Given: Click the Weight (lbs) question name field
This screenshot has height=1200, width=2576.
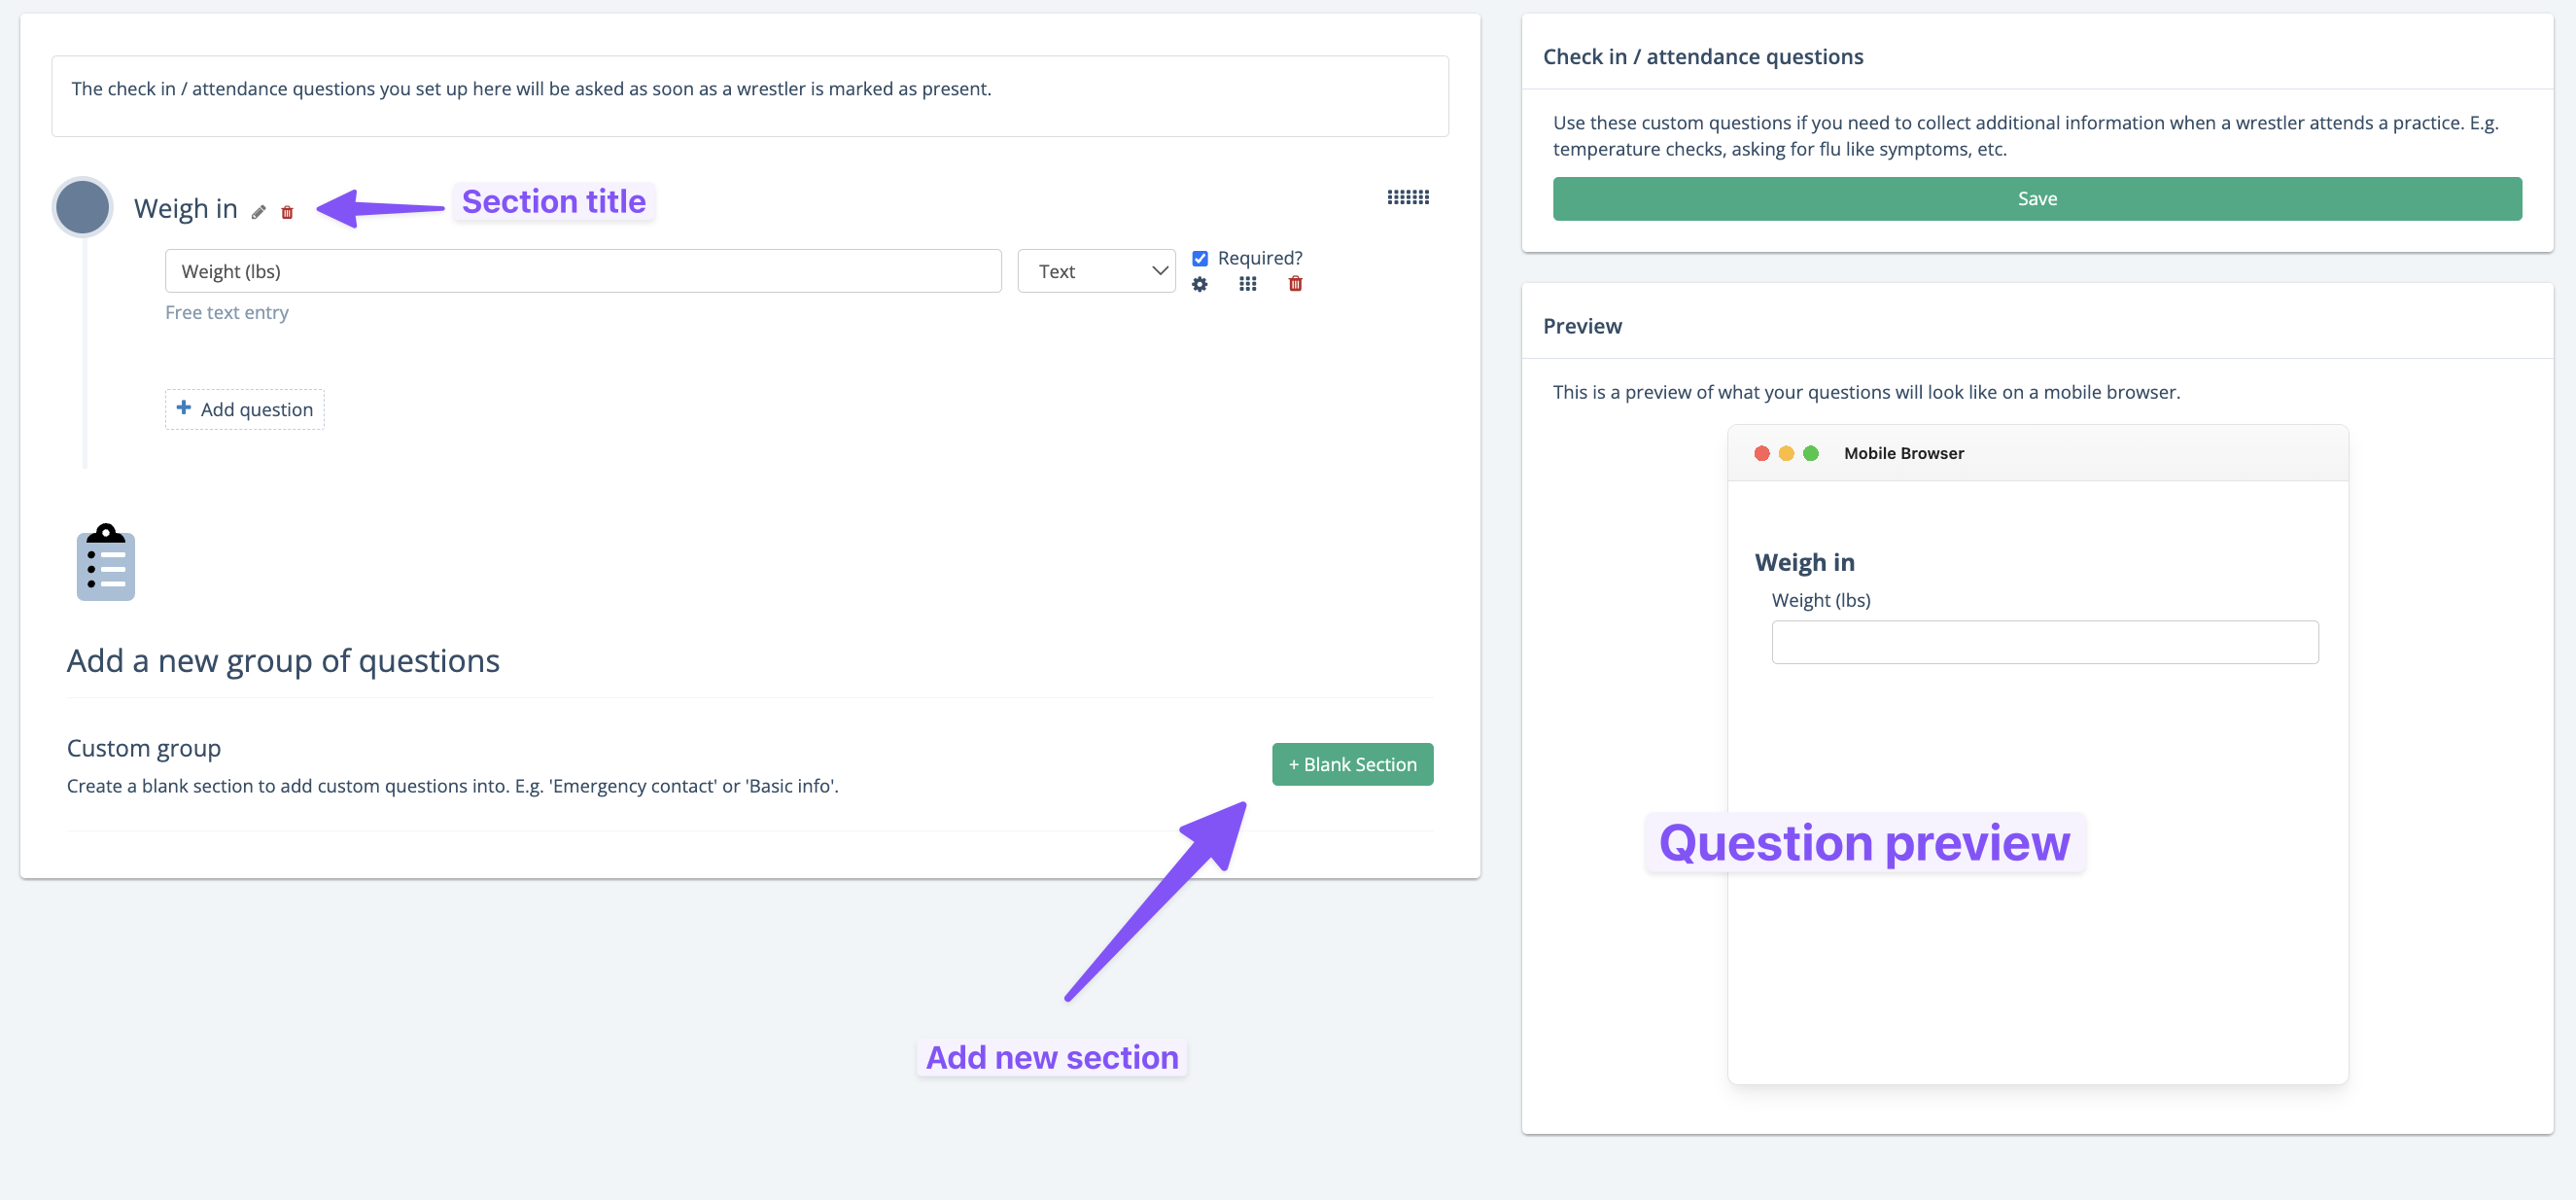Looking at the screenshot, I should click(583, 271).
